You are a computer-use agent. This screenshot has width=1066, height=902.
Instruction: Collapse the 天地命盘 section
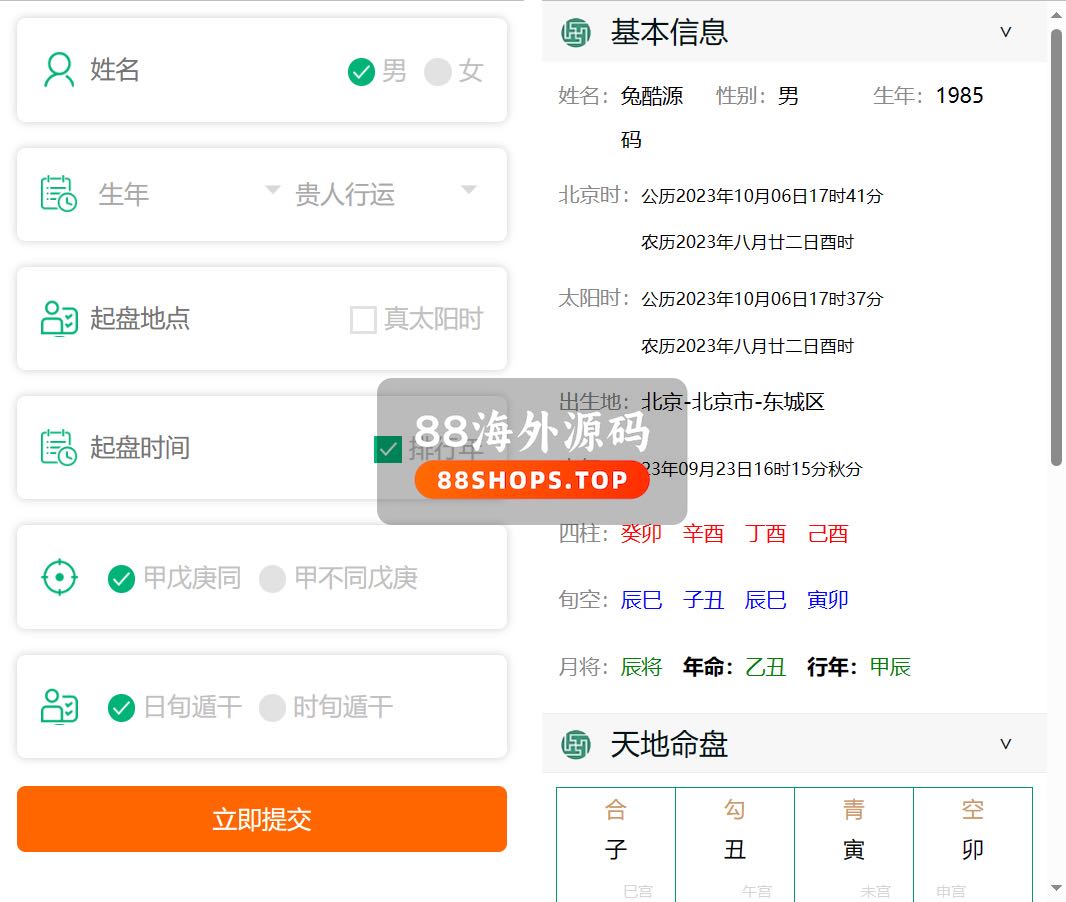1006,744
